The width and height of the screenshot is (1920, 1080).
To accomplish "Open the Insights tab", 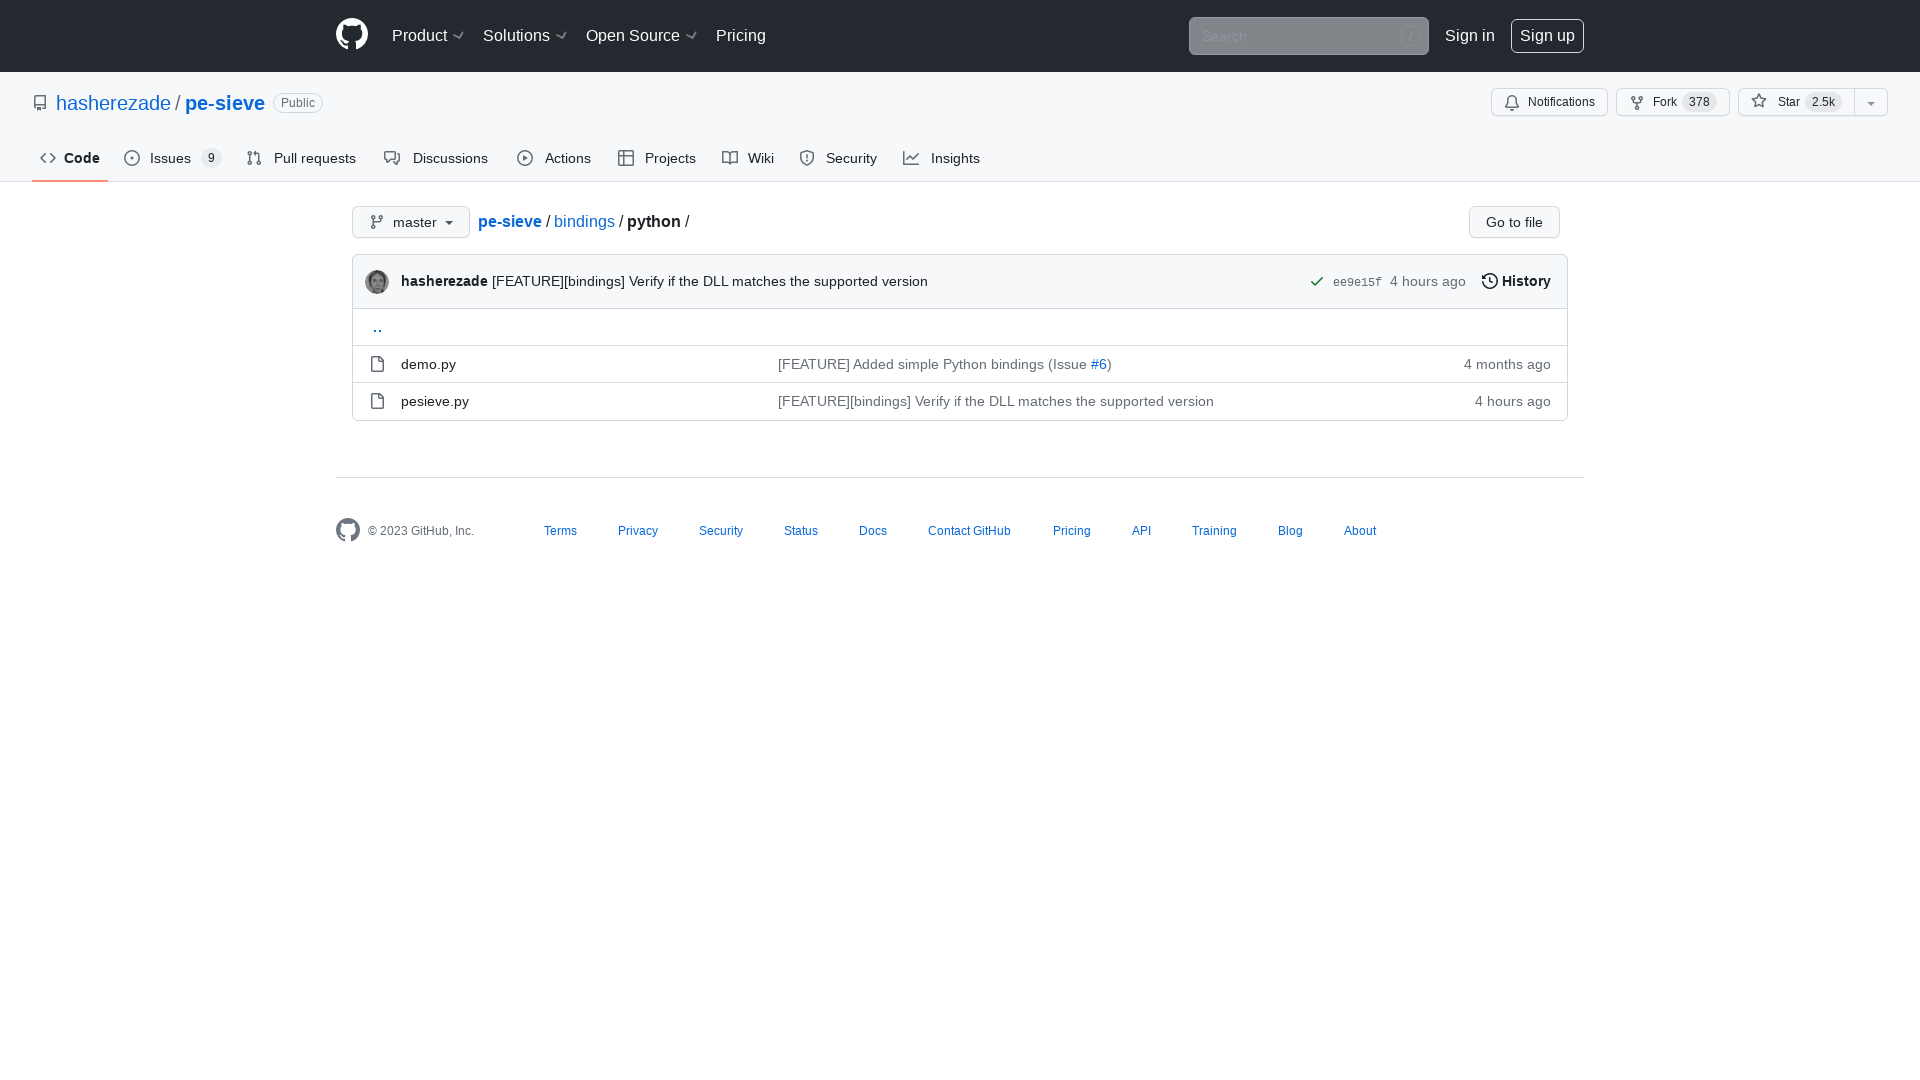I will tap(941, 158).
